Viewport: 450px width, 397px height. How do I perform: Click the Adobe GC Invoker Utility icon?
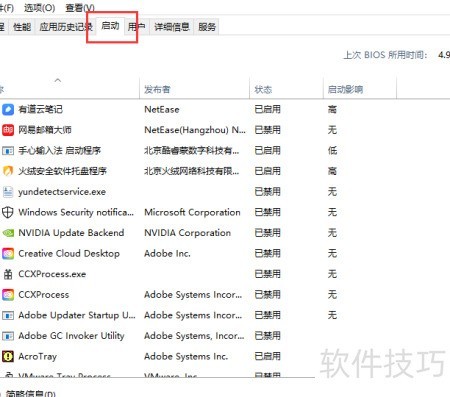point(8,336)
